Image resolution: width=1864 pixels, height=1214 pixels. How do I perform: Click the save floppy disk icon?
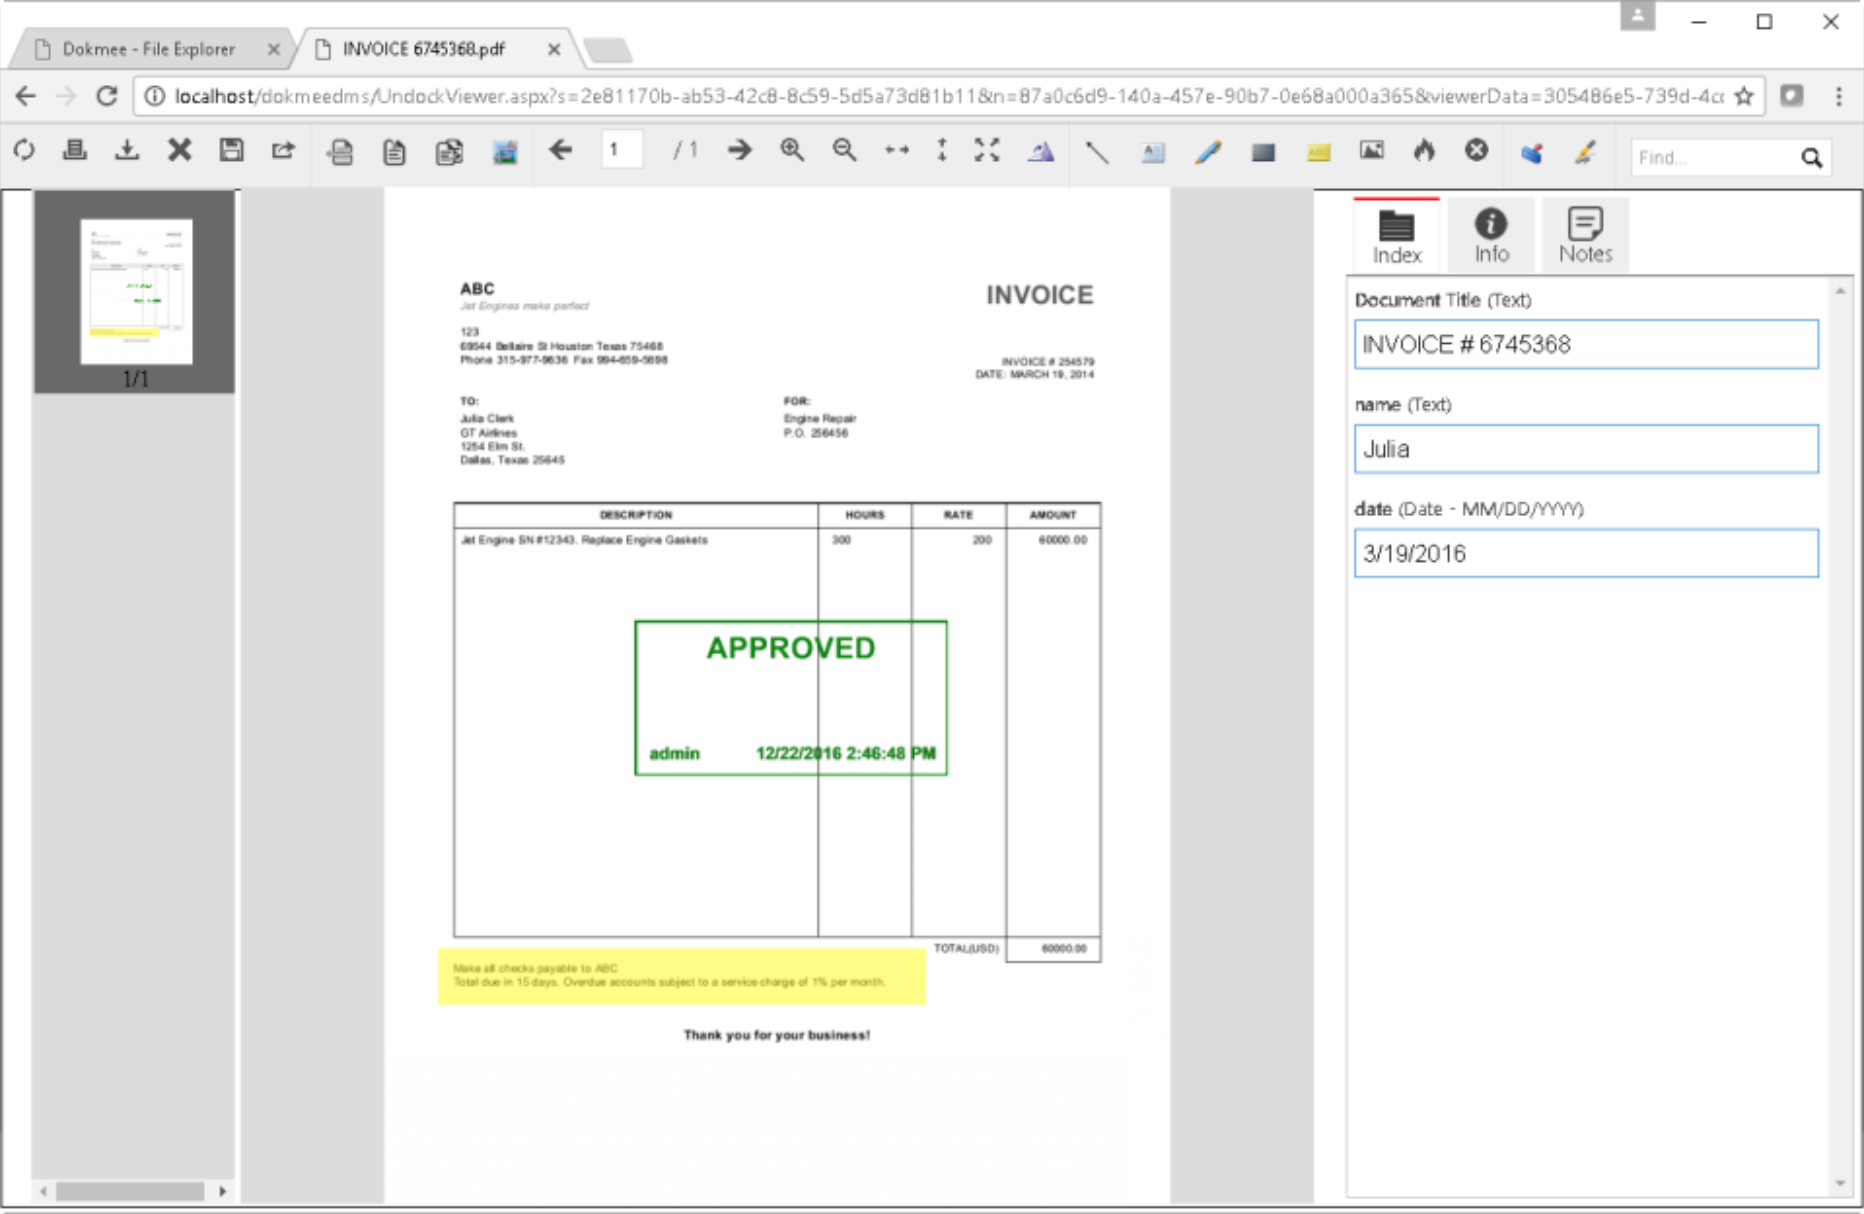[x=231, y=151]
